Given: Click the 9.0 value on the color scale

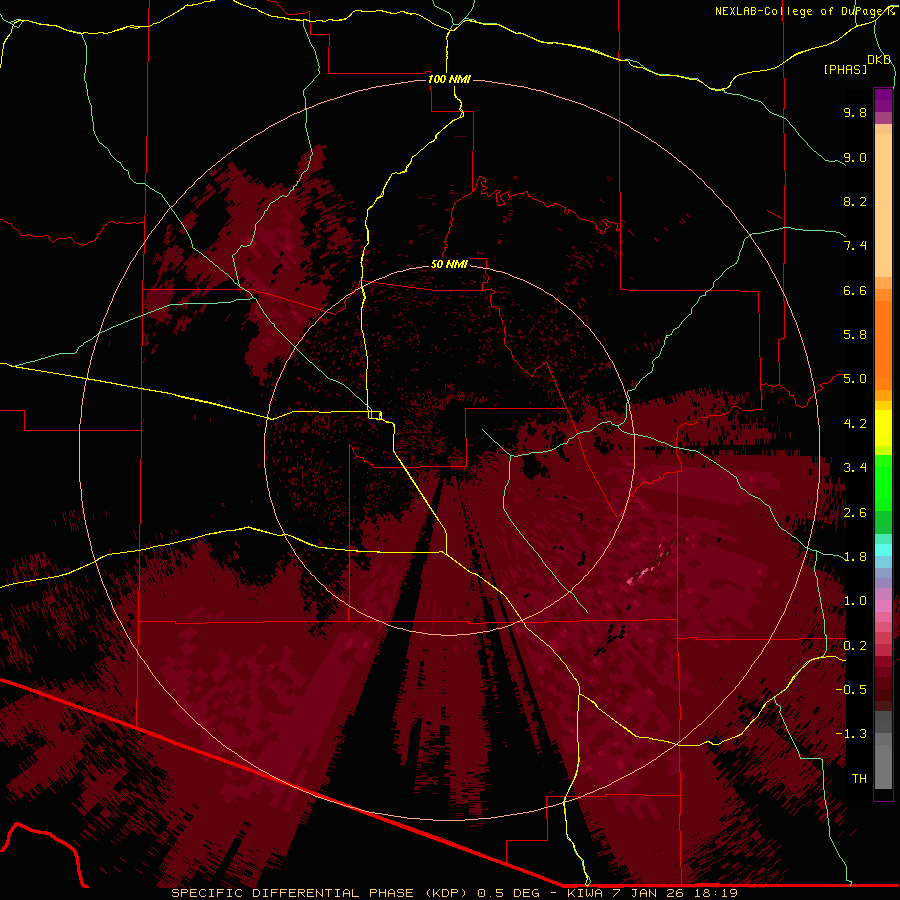Looking at the screenshot, I should click(x=855, y=157).
